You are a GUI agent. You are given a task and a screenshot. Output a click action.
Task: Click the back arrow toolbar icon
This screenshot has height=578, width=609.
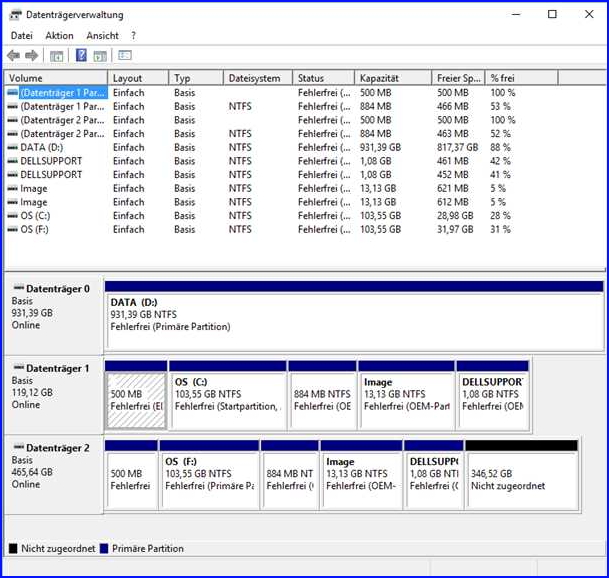tap(13, 56)
